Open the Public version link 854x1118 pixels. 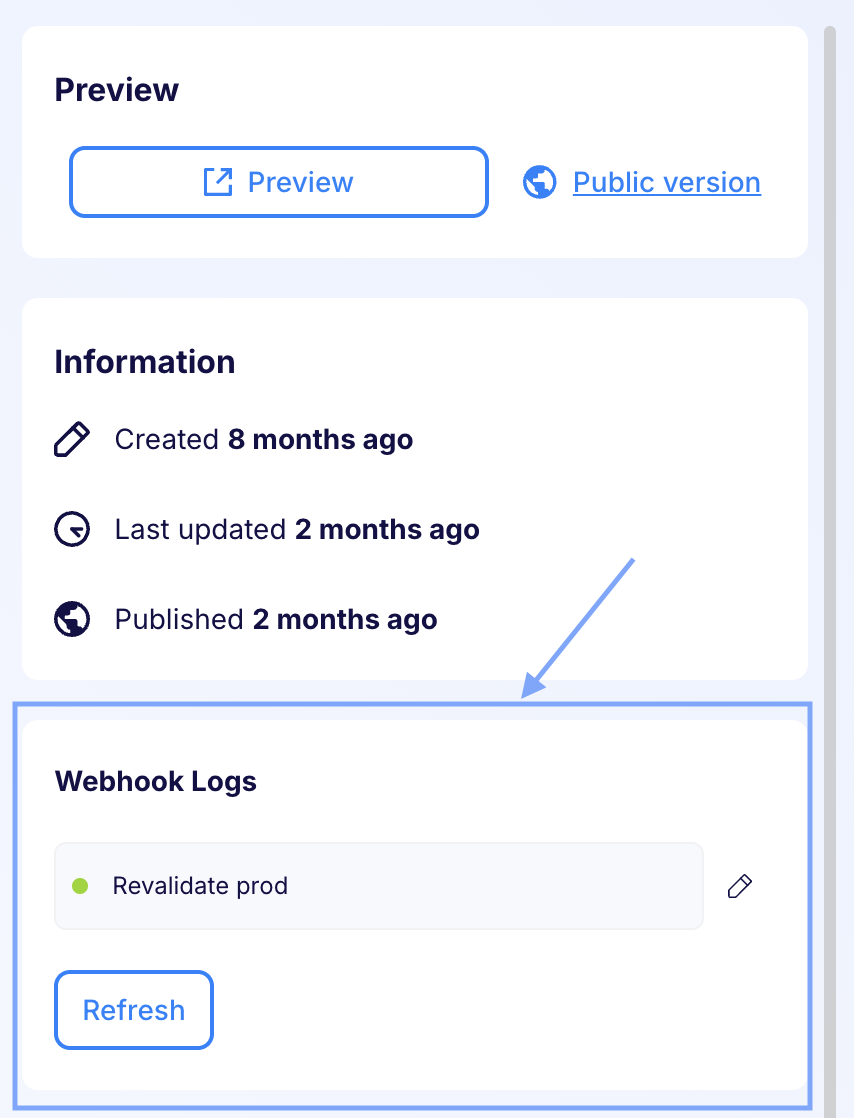pos(666,182)
